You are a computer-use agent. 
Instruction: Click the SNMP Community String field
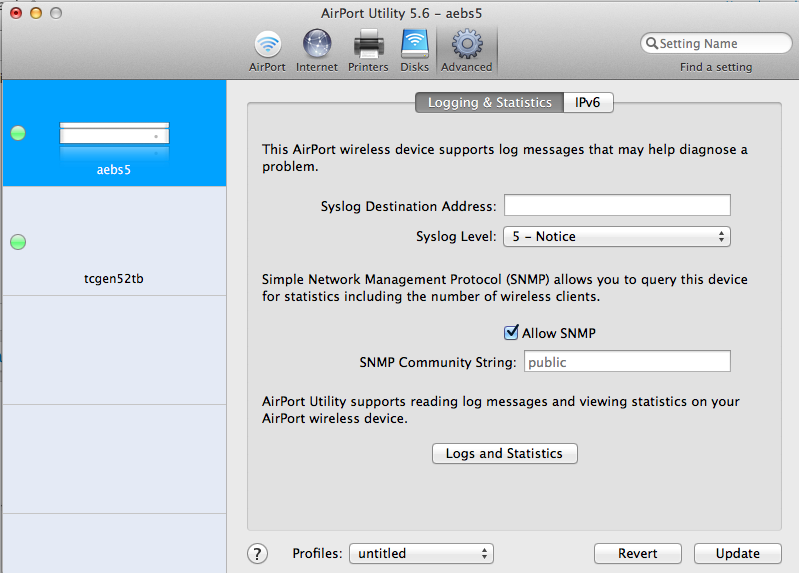(626, 362)
